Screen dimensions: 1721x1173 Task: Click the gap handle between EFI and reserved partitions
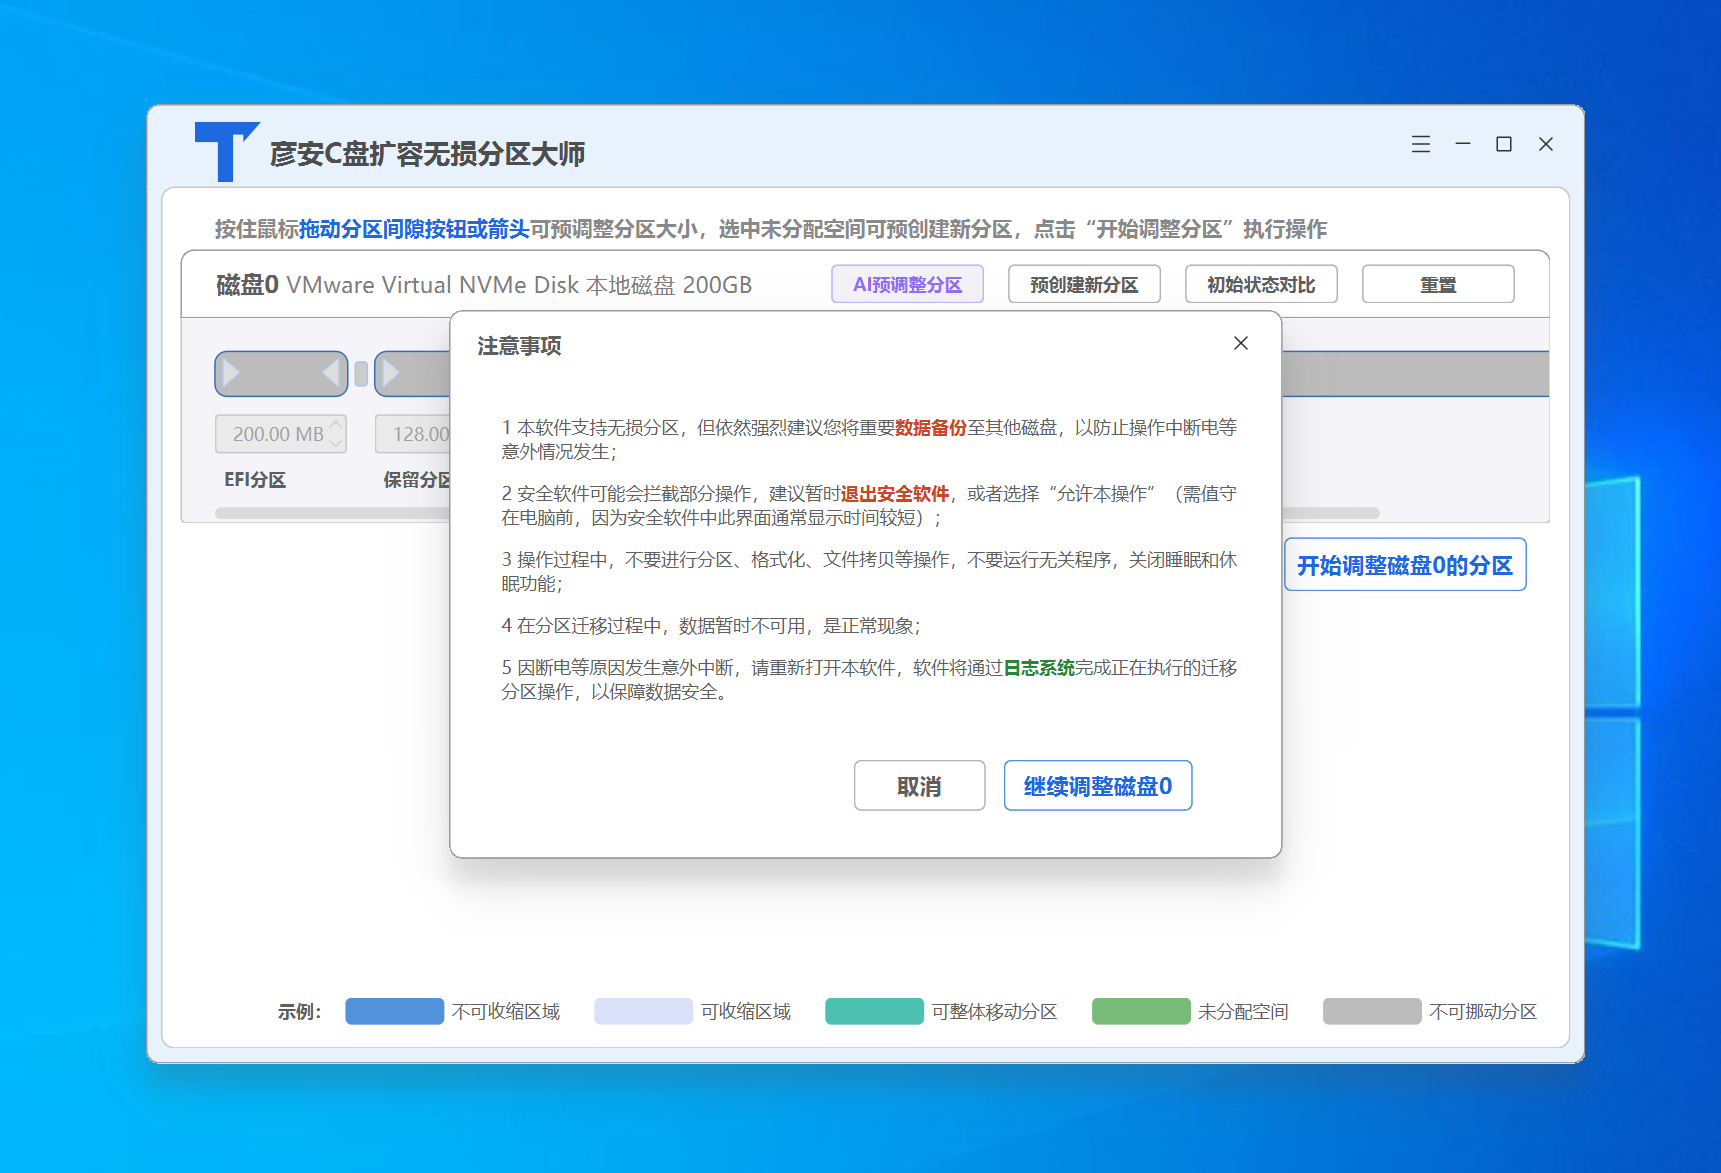[x=361, y=374]
